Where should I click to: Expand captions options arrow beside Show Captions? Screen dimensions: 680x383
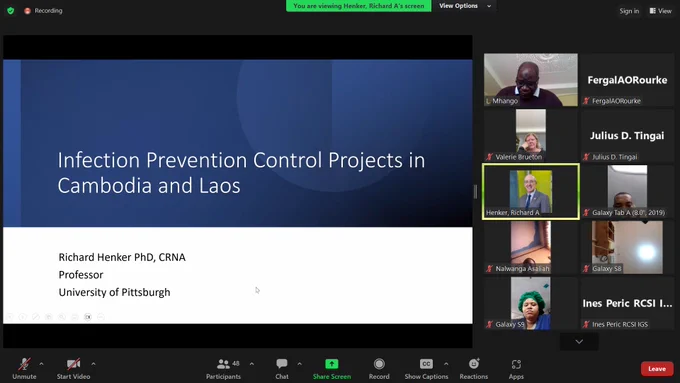coord(446,364)
